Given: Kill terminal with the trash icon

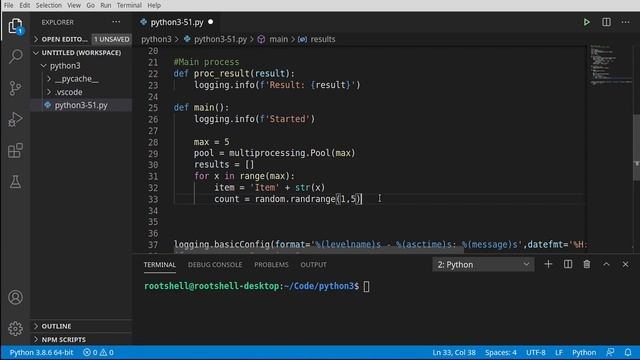Looking at the screenshot, I should tap(587, 264).
